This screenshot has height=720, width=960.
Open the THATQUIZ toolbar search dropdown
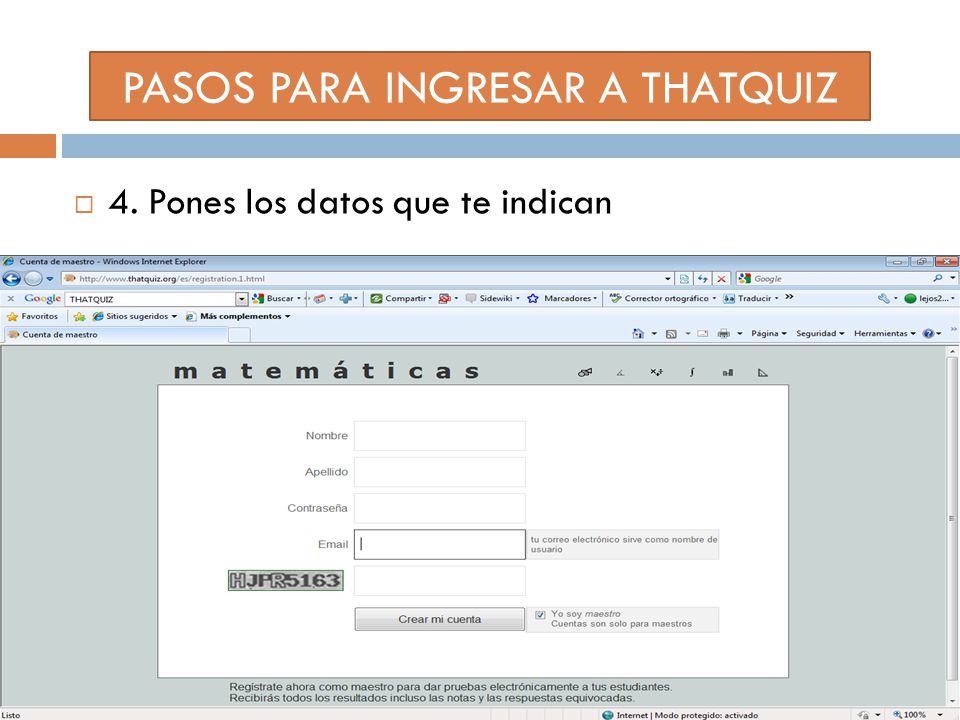[x=241, y=299]
